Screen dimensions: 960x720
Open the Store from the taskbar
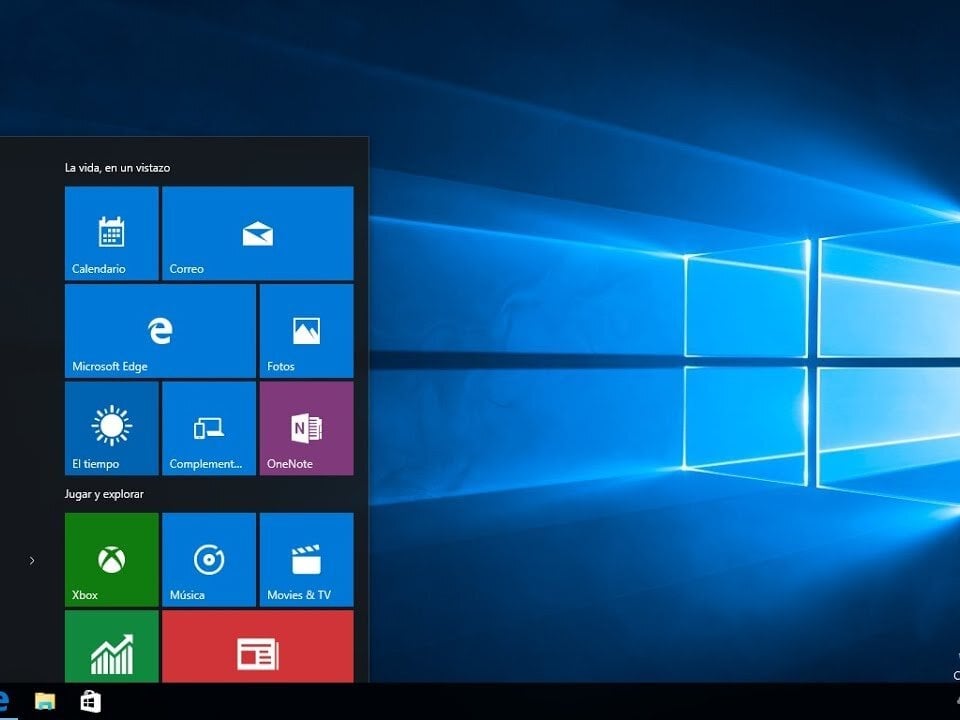(x=90, y=702)
